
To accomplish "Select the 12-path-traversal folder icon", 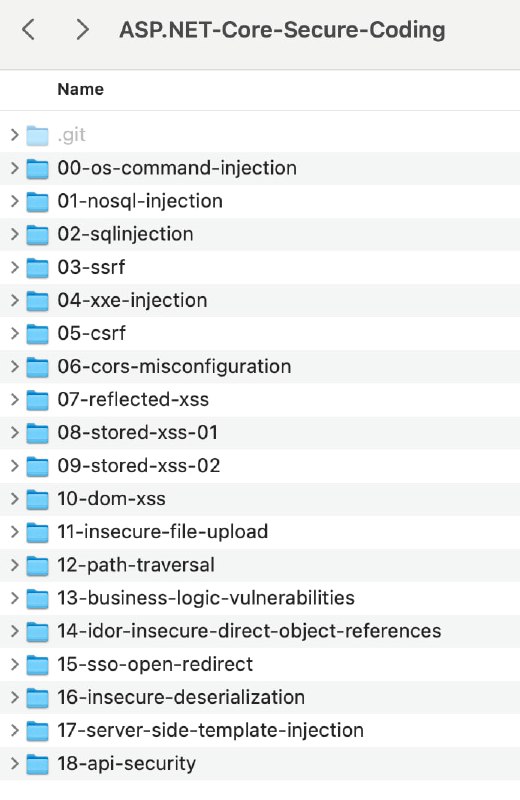I will coord(37,565).
